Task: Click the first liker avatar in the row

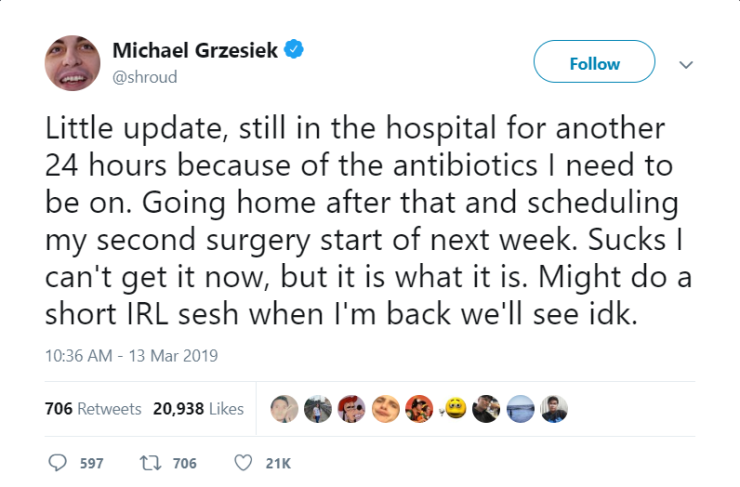Action: click(x=285, y=408)
